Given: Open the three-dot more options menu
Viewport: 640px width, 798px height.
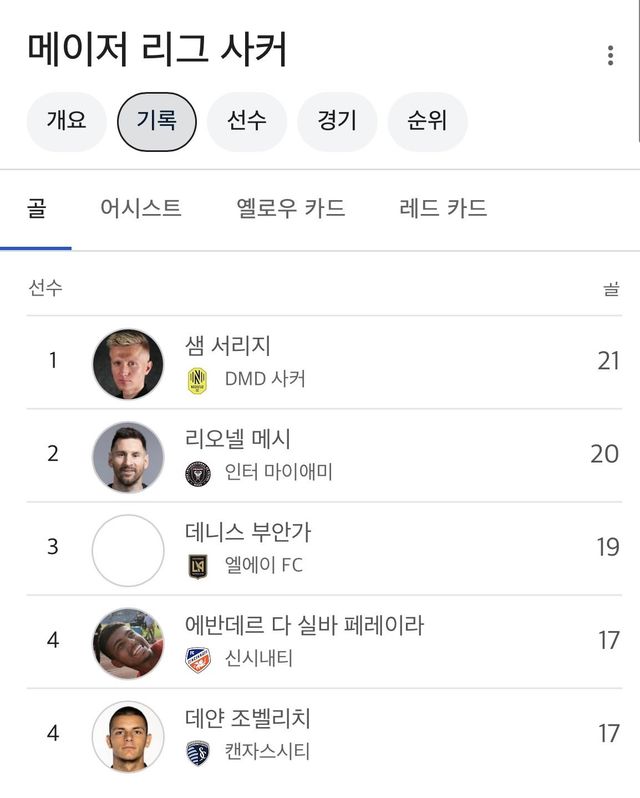Looking at the screenshot, I should pos(610,56).
